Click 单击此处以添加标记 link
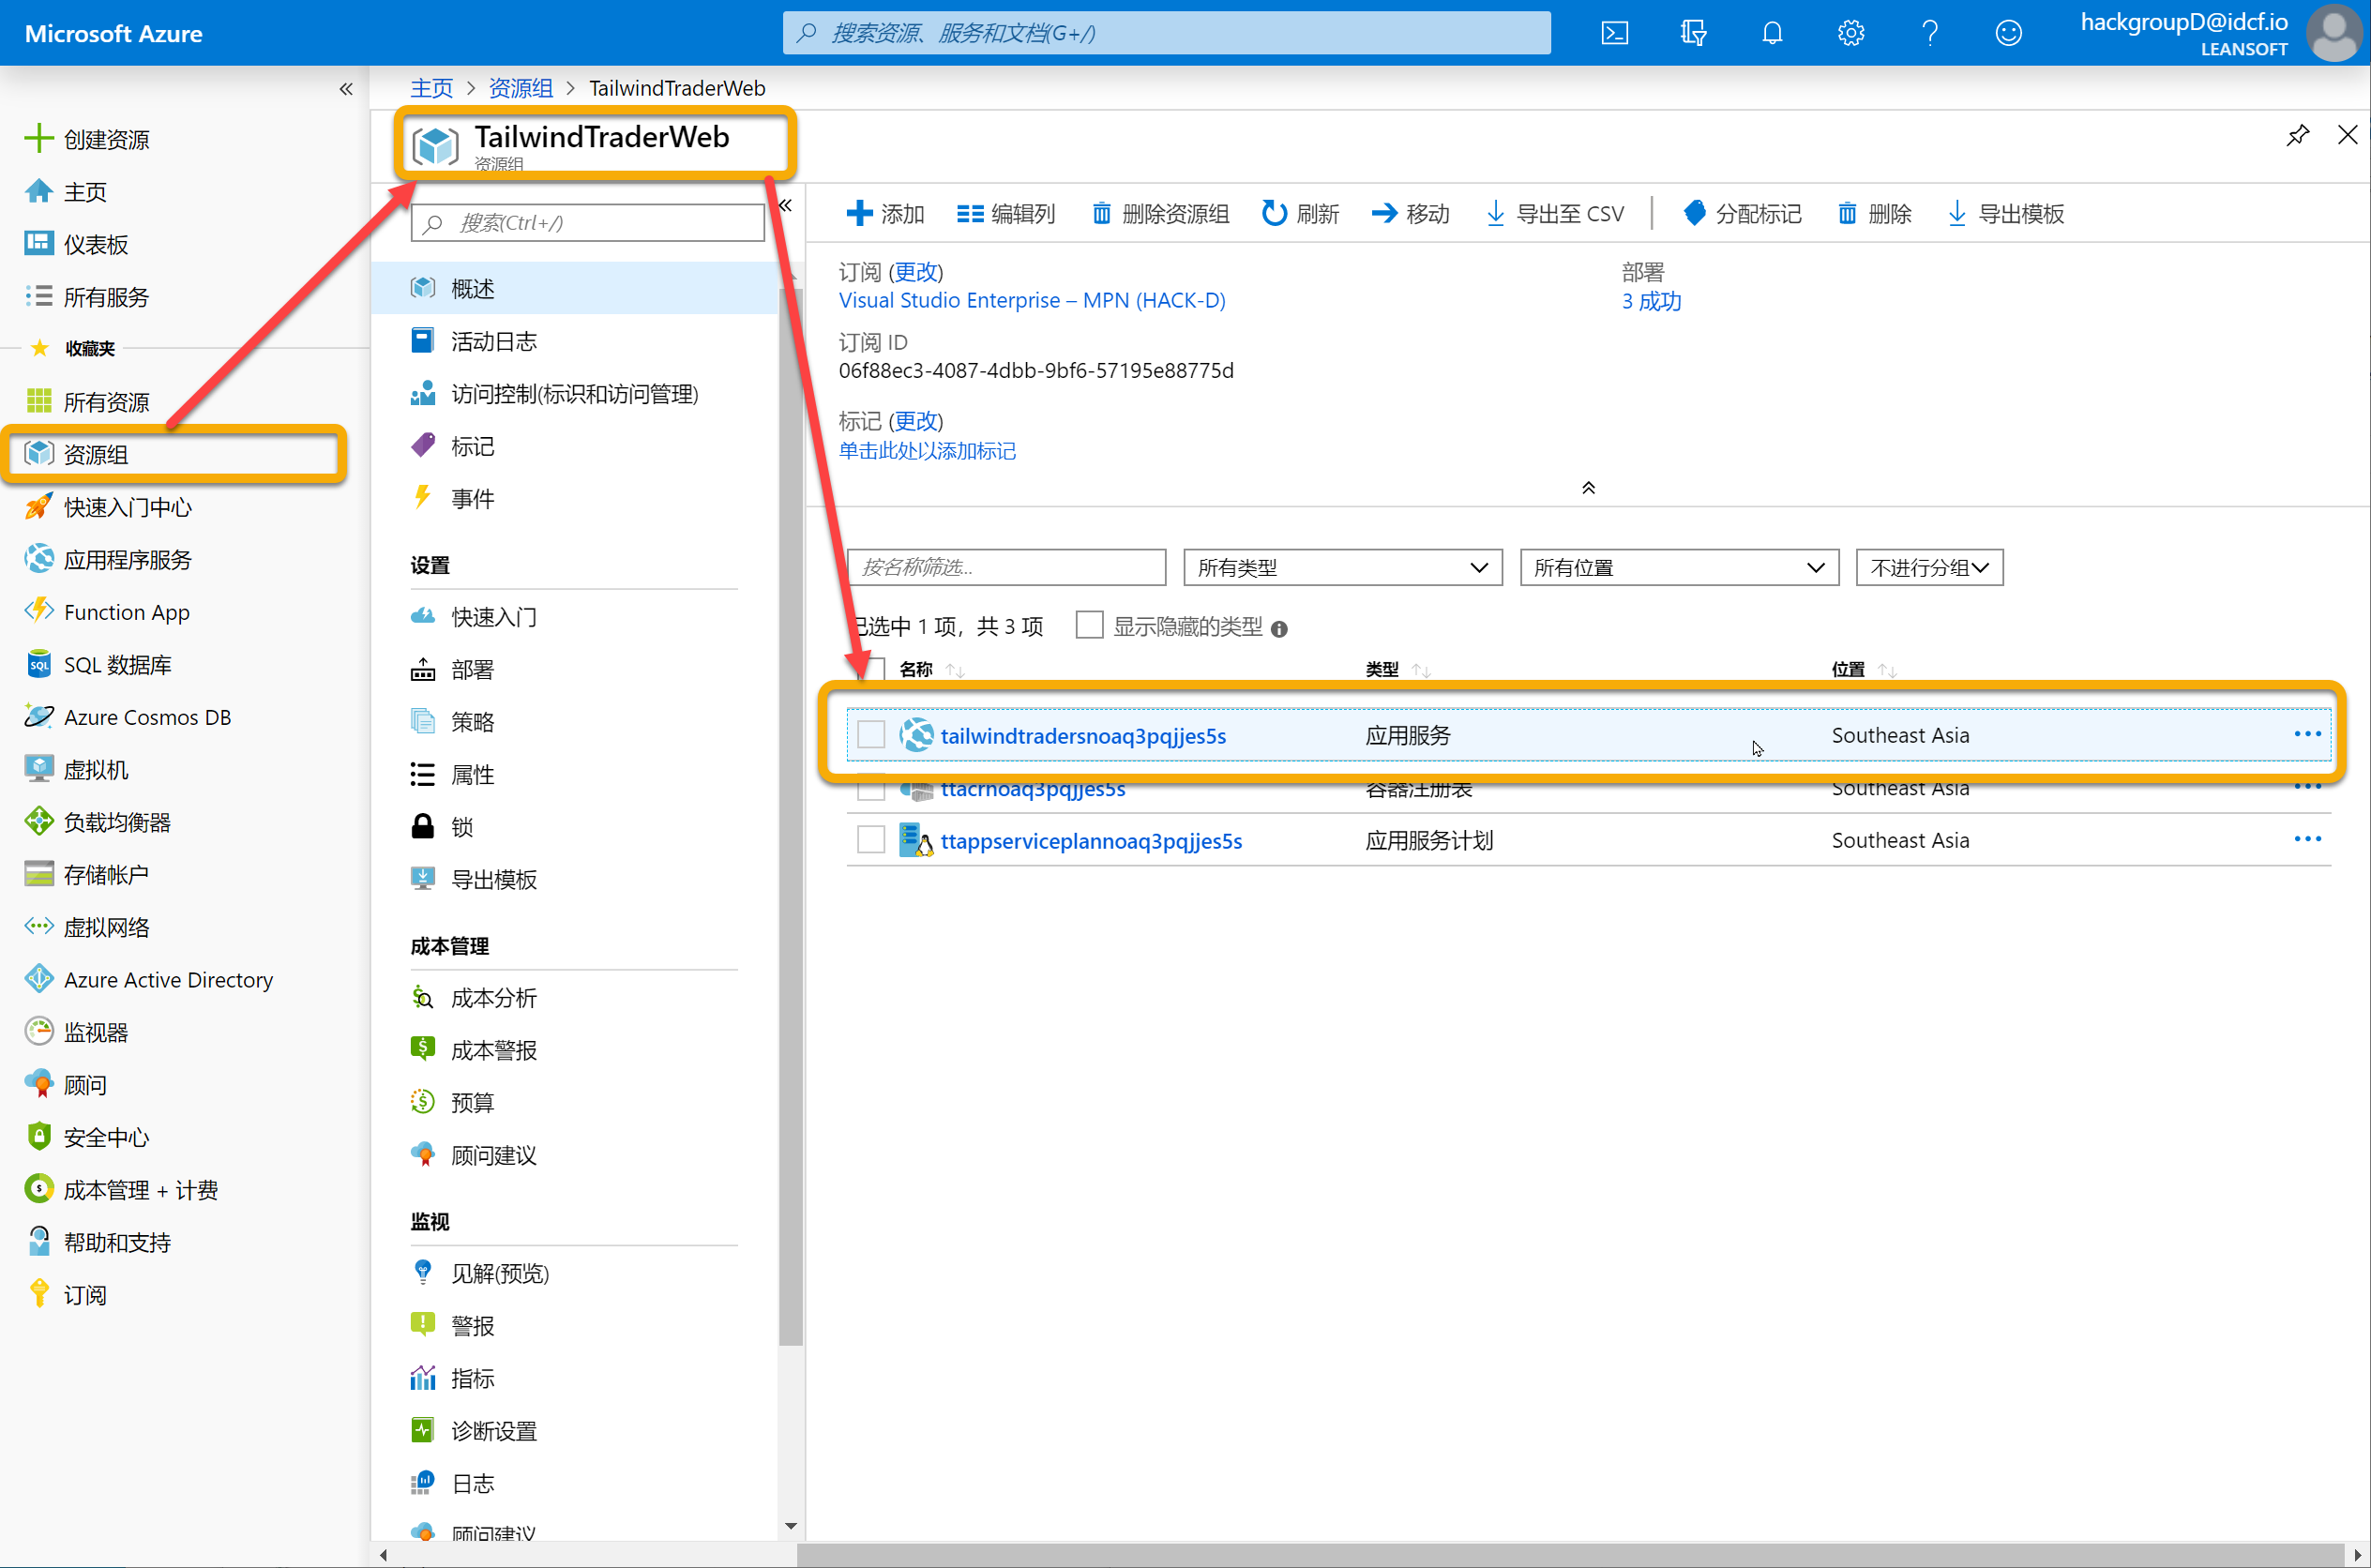The height and width of the screenshot is (1568, 2371). click(927, 451)
